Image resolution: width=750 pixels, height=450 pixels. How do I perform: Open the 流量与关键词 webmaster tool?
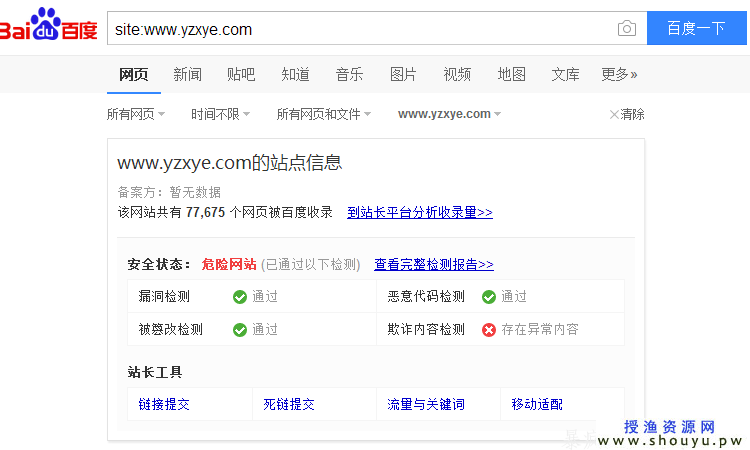[x=426, y=405]
